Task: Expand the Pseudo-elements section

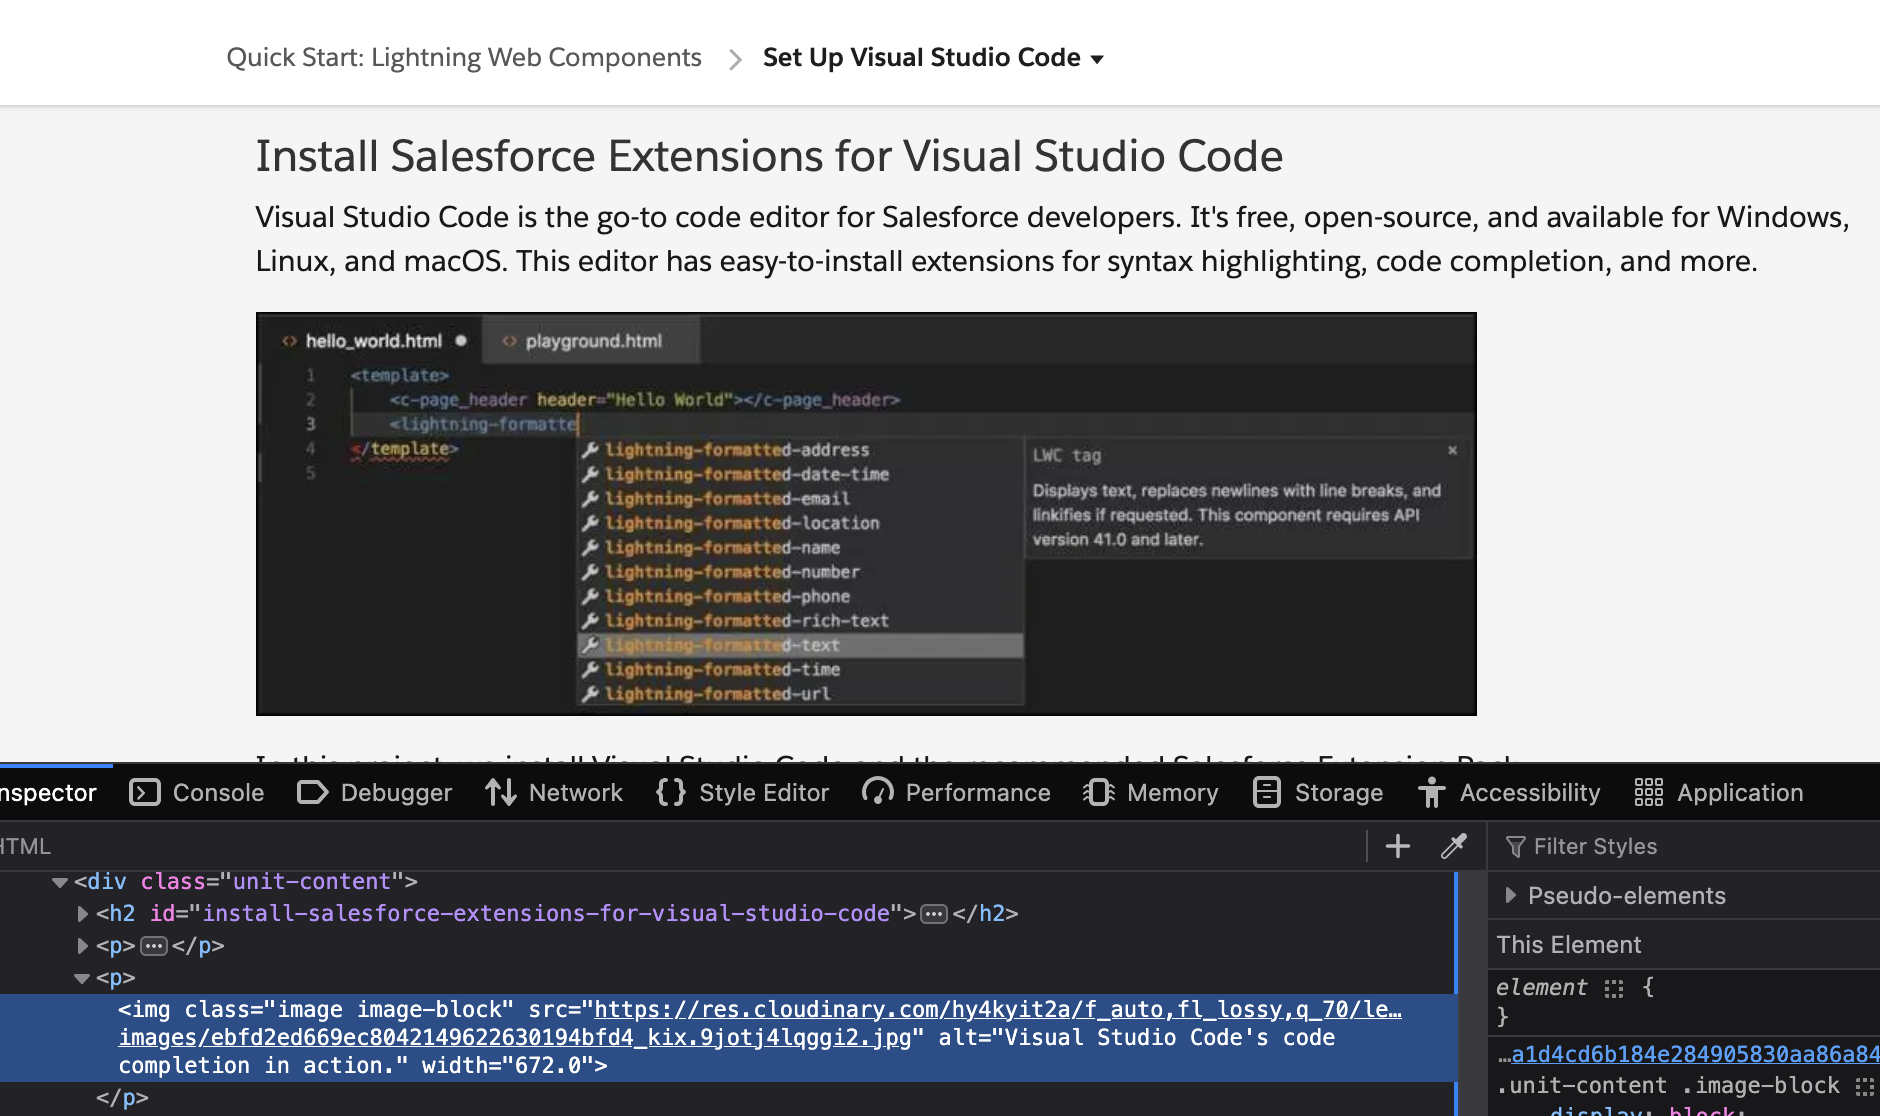Action: tap(1510, 896)
